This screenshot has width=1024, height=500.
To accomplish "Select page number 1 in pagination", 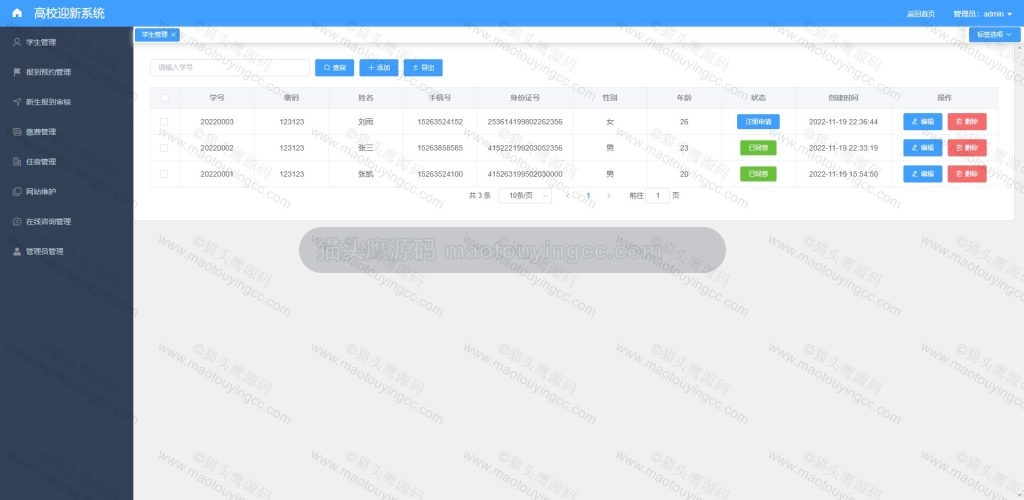I will (588, 196).
